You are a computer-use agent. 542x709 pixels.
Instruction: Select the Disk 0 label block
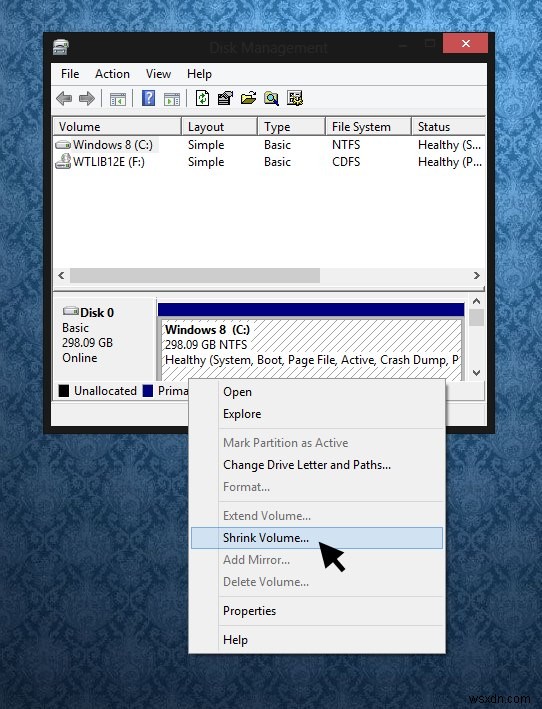coord(105,338)
